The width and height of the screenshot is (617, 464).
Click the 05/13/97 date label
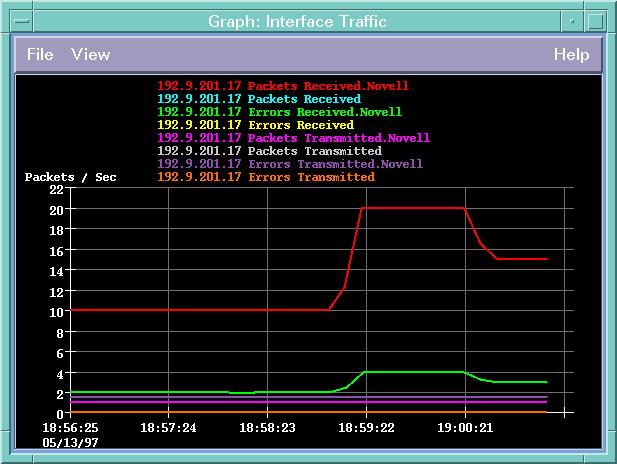coord(70,441)
